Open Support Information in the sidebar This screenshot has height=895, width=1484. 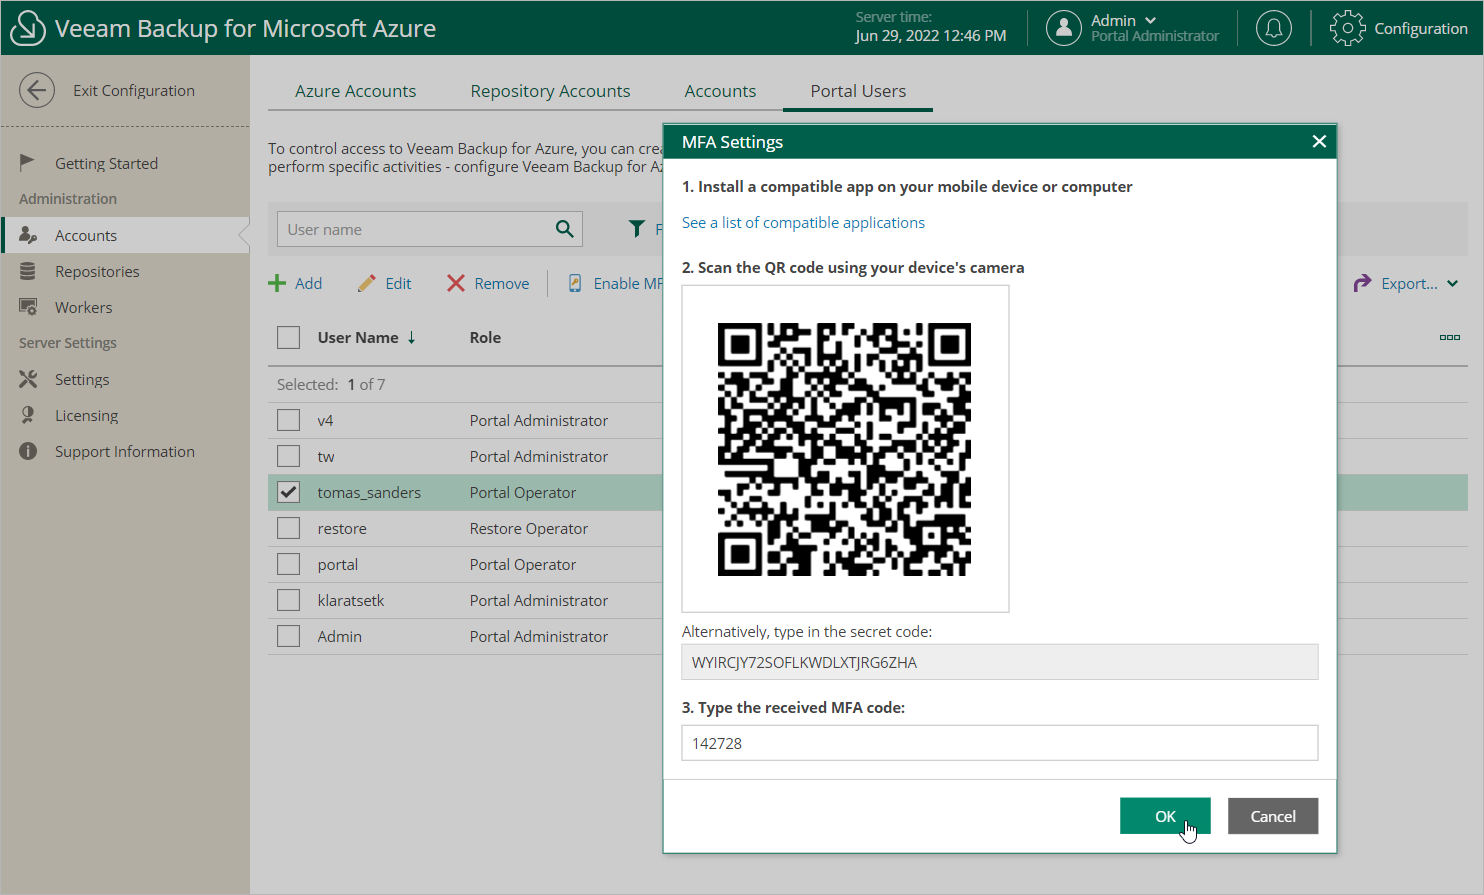(x=125, y=451)
